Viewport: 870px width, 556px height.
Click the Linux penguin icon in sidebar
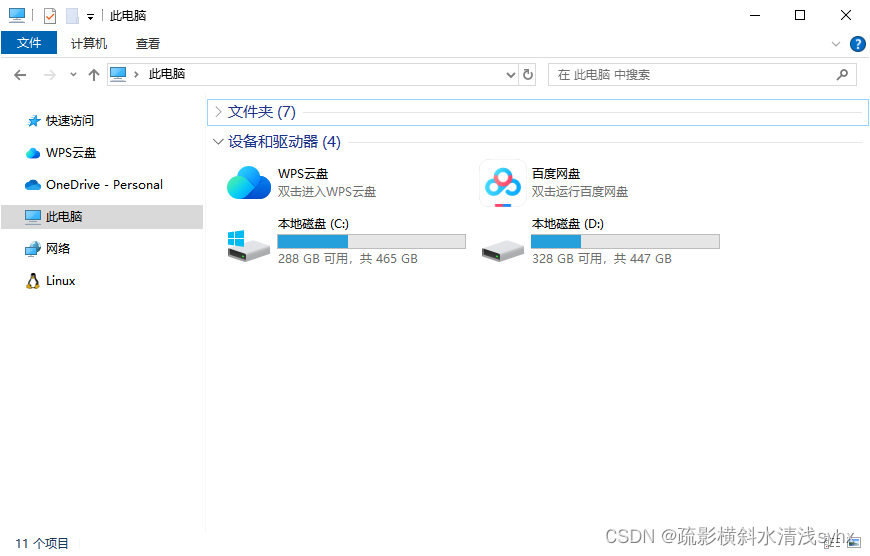click(x=33, y=281)
